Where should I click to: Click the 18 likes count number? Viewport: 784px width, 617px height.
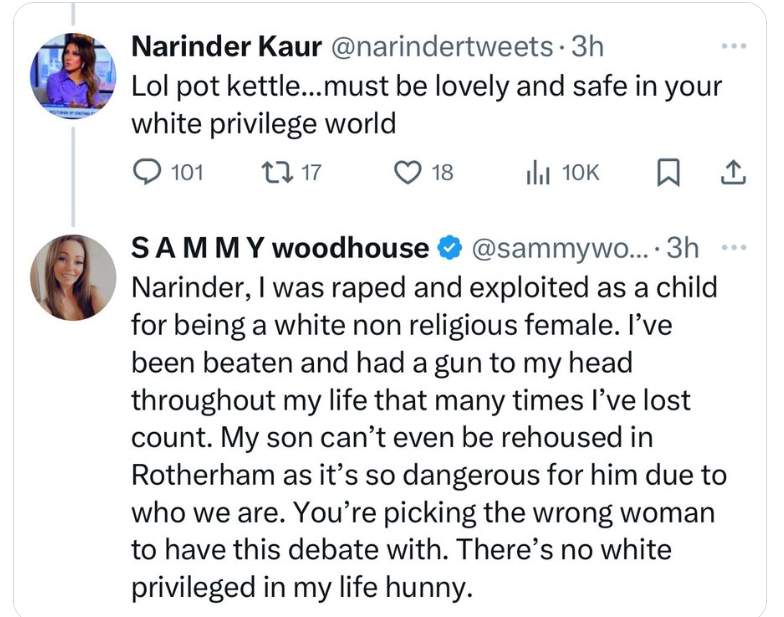tap(441, 173)
